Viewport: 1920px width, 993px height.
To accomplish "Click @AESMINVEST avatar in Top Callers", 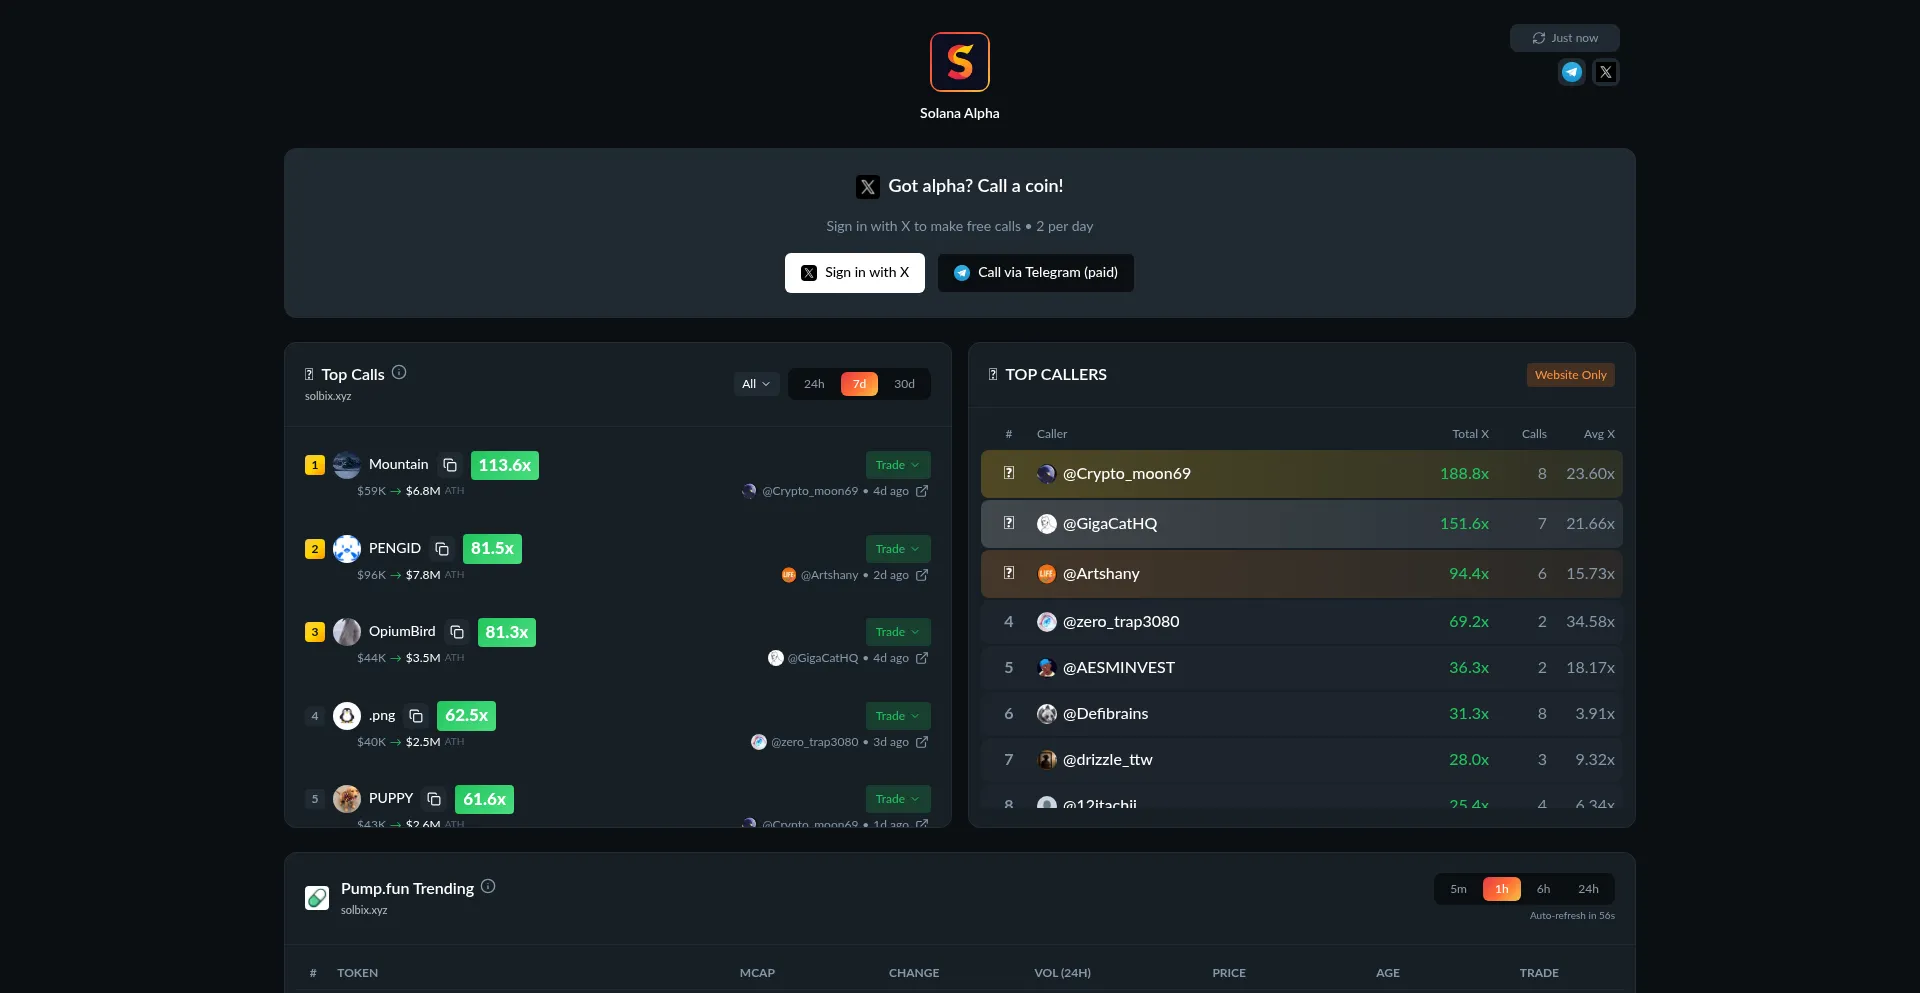I will point(1047,668).
